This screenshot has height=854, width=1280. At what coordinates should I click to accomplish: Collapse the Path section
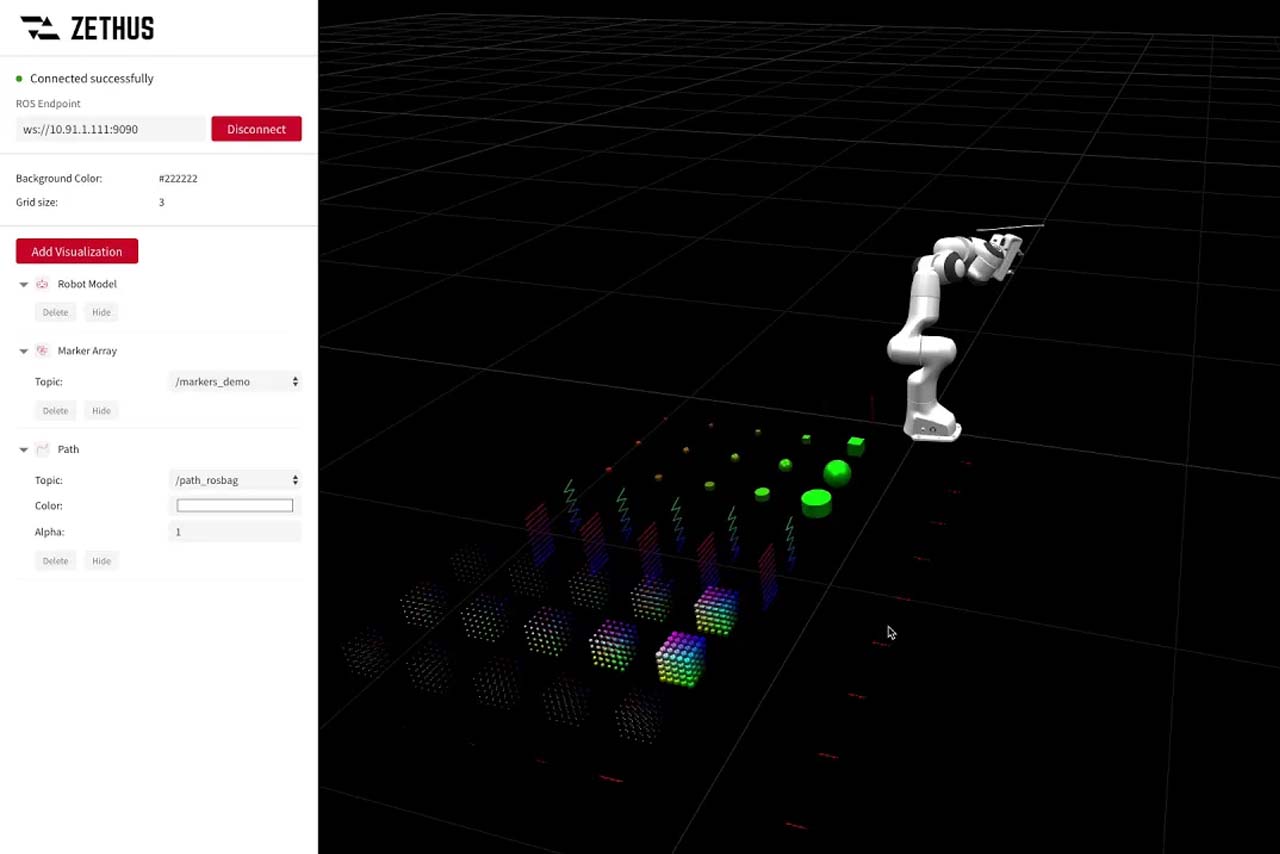(24, 449)
